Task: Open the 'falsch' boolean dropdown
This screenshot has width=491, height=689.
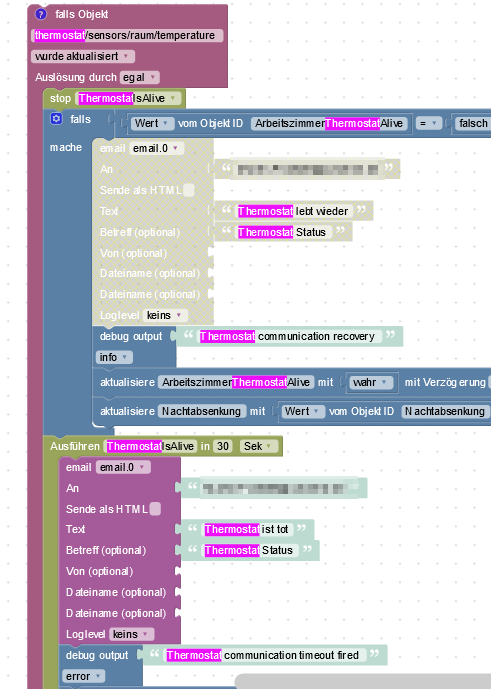Action: (473, 123)
